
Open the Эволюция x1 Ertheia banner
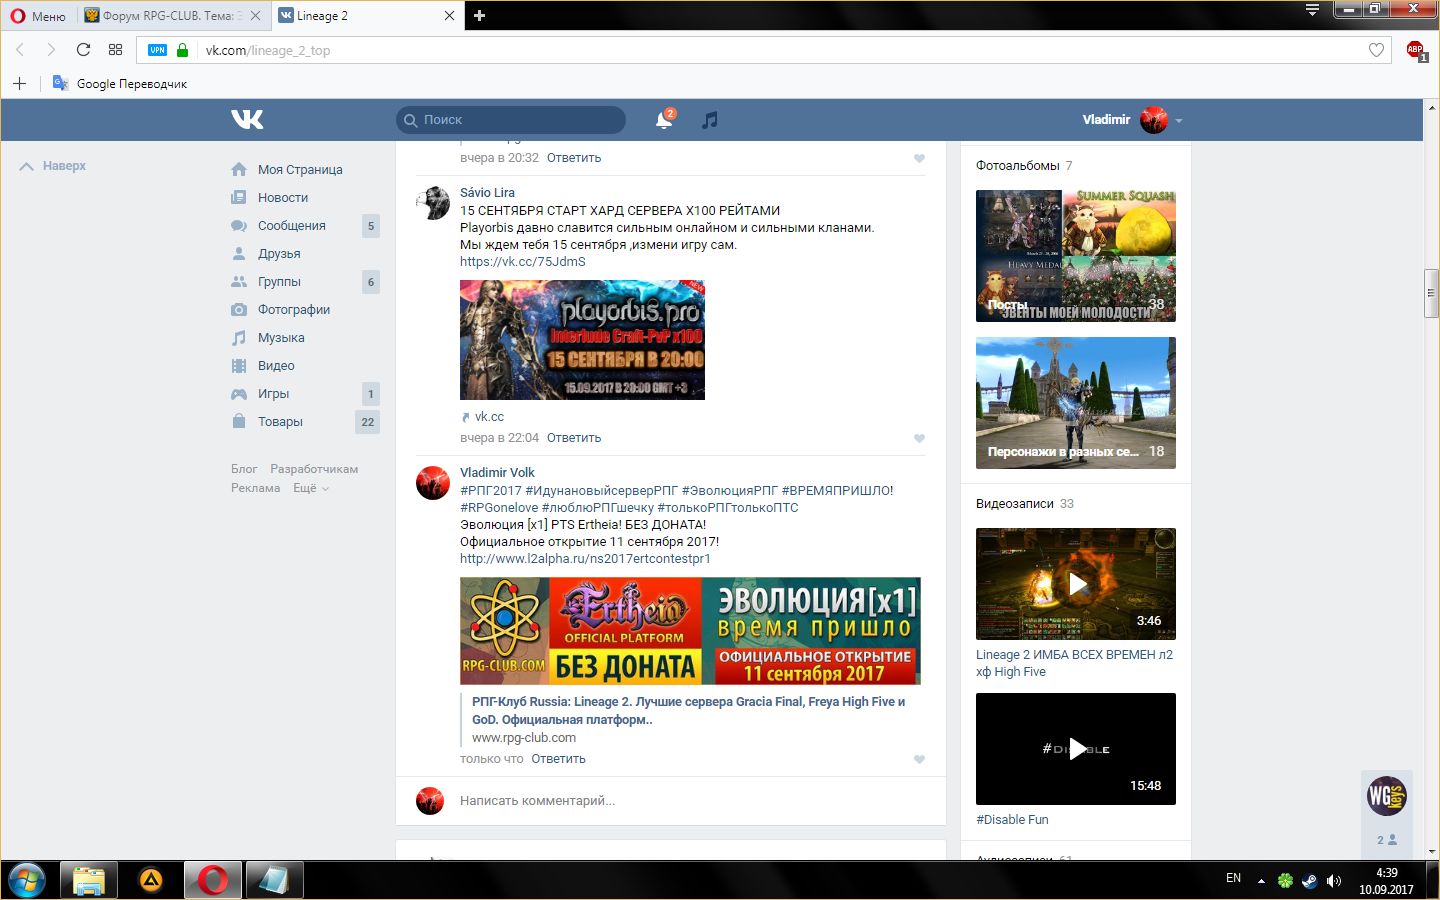tap(690, 631)
